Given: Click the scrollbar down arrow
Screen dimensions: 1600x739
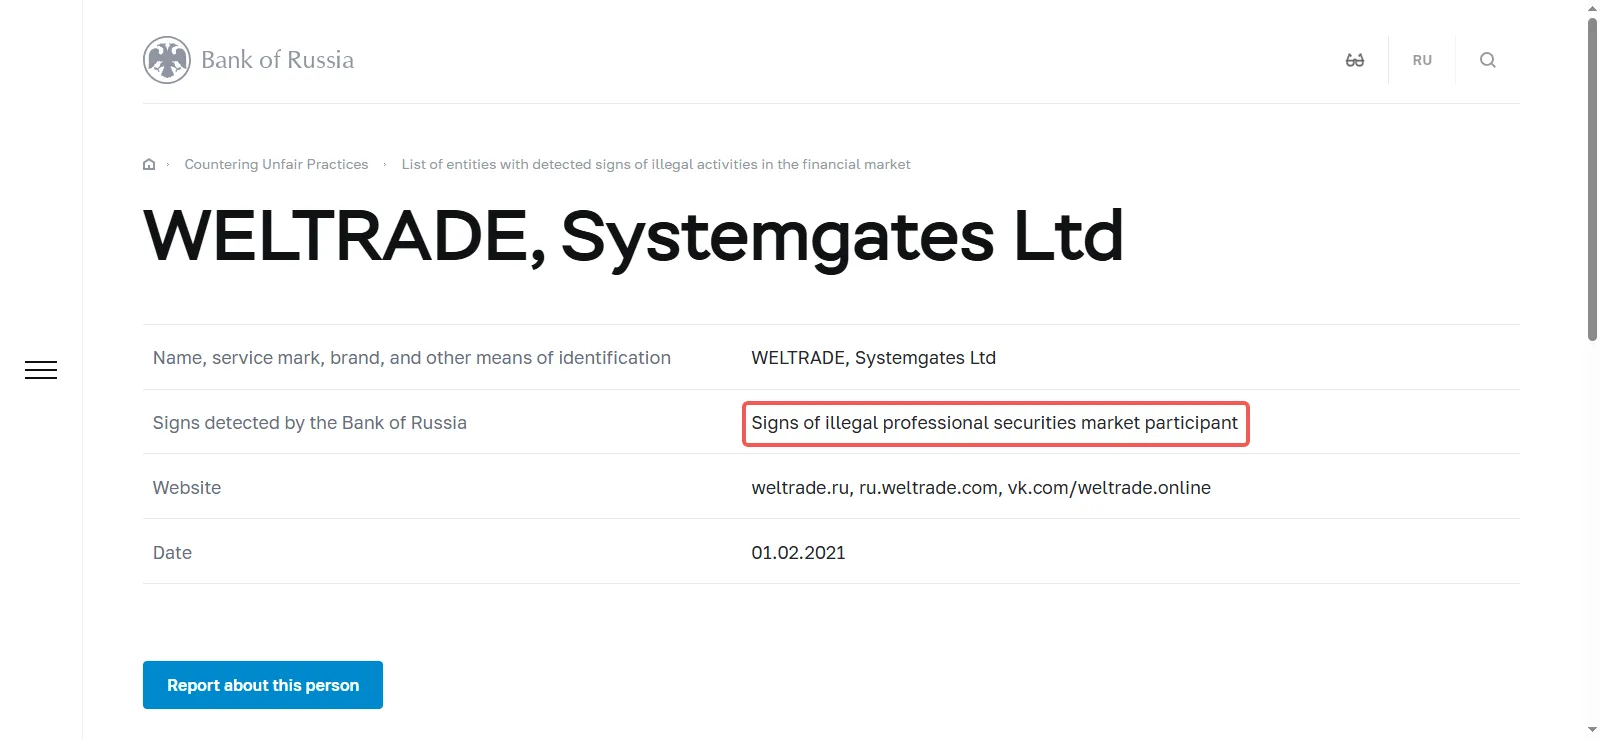Looking at the screenshot, I should (x=1592, y=730).
